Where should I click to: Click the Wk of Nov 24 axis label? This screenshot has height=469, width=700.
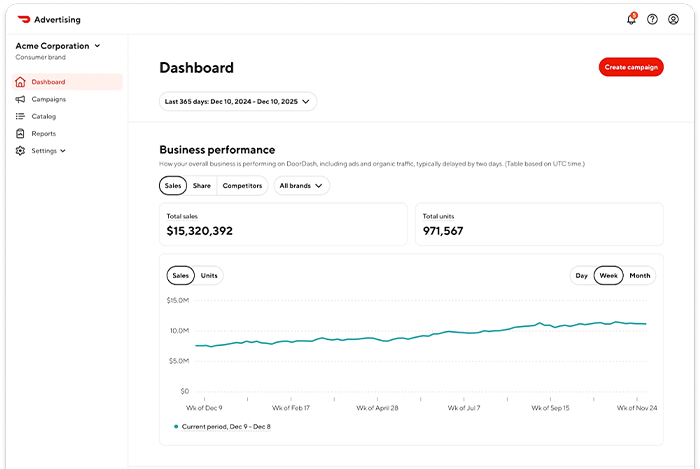[x=637, y=408]
